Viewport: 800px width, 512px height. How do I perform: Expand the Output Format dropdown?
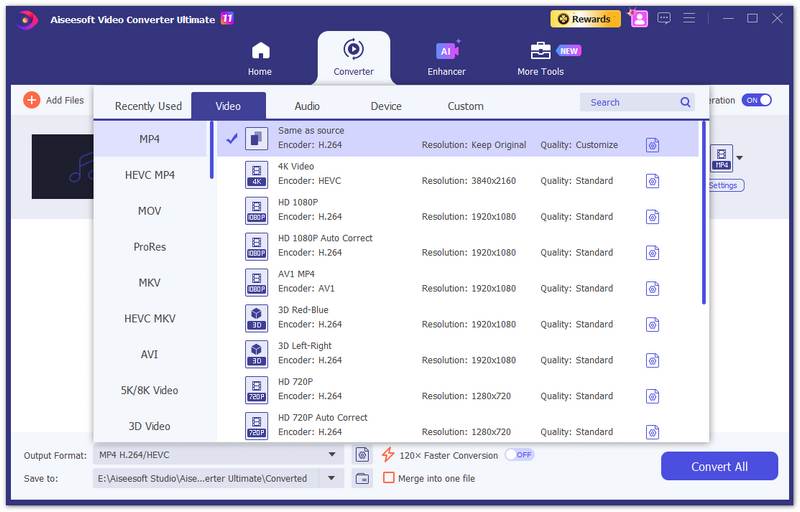point(332,455)
